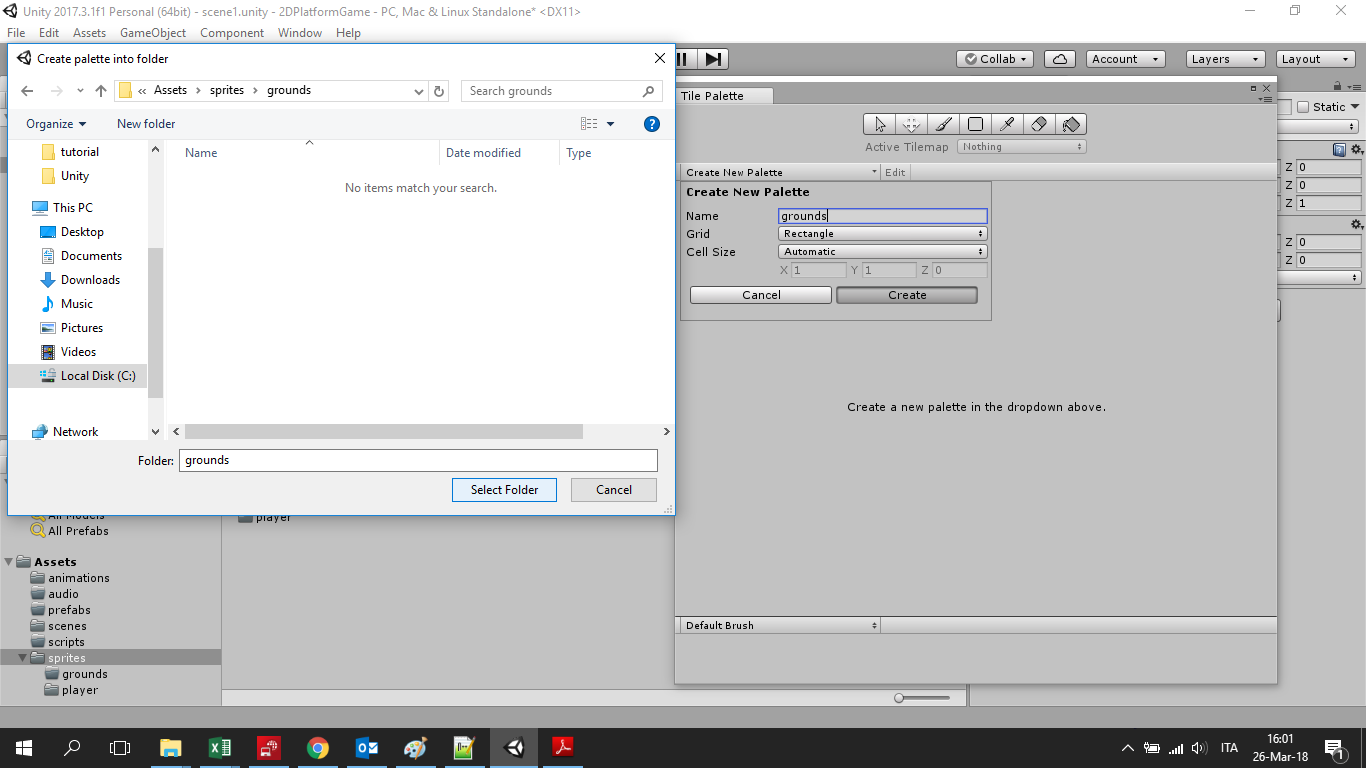This screenshot has height=768, width=1366.
Task: Select the tile Eraser tool
Action: click(1039, 125)
